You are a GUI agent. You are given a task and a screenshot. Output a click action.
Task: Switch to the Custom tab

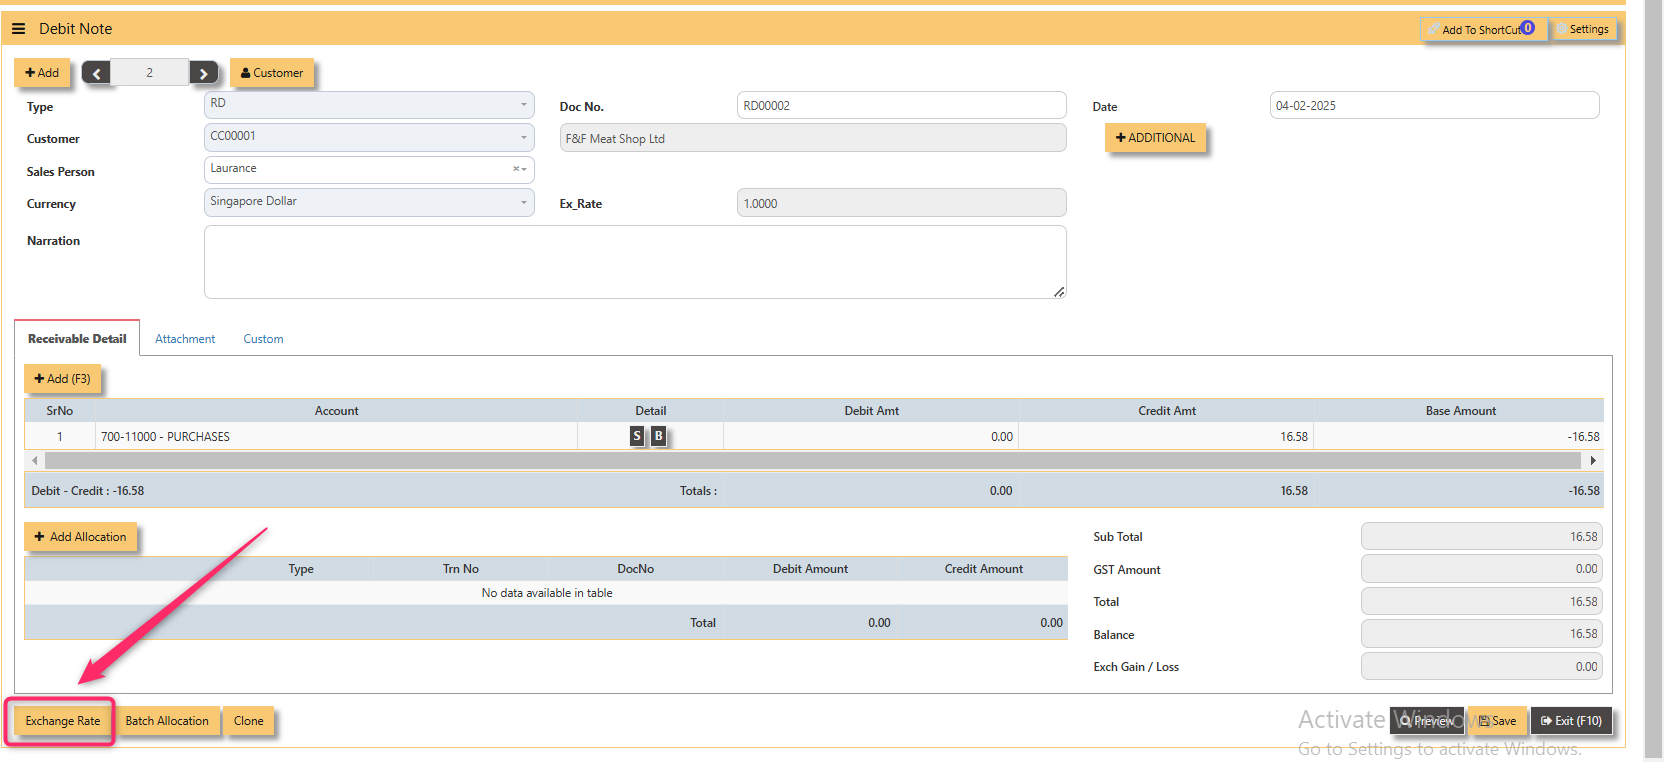click(x=263, y=339)
